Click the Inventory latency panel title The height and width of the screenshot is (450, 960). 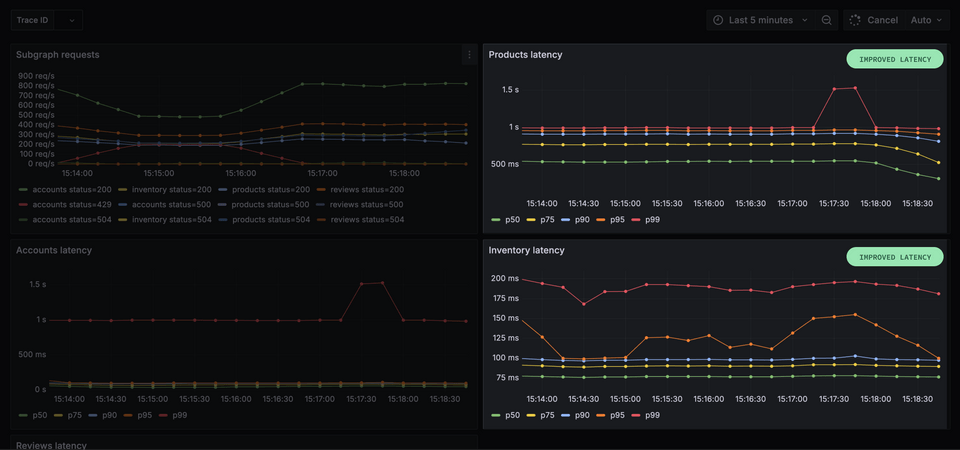pos(527,250)
